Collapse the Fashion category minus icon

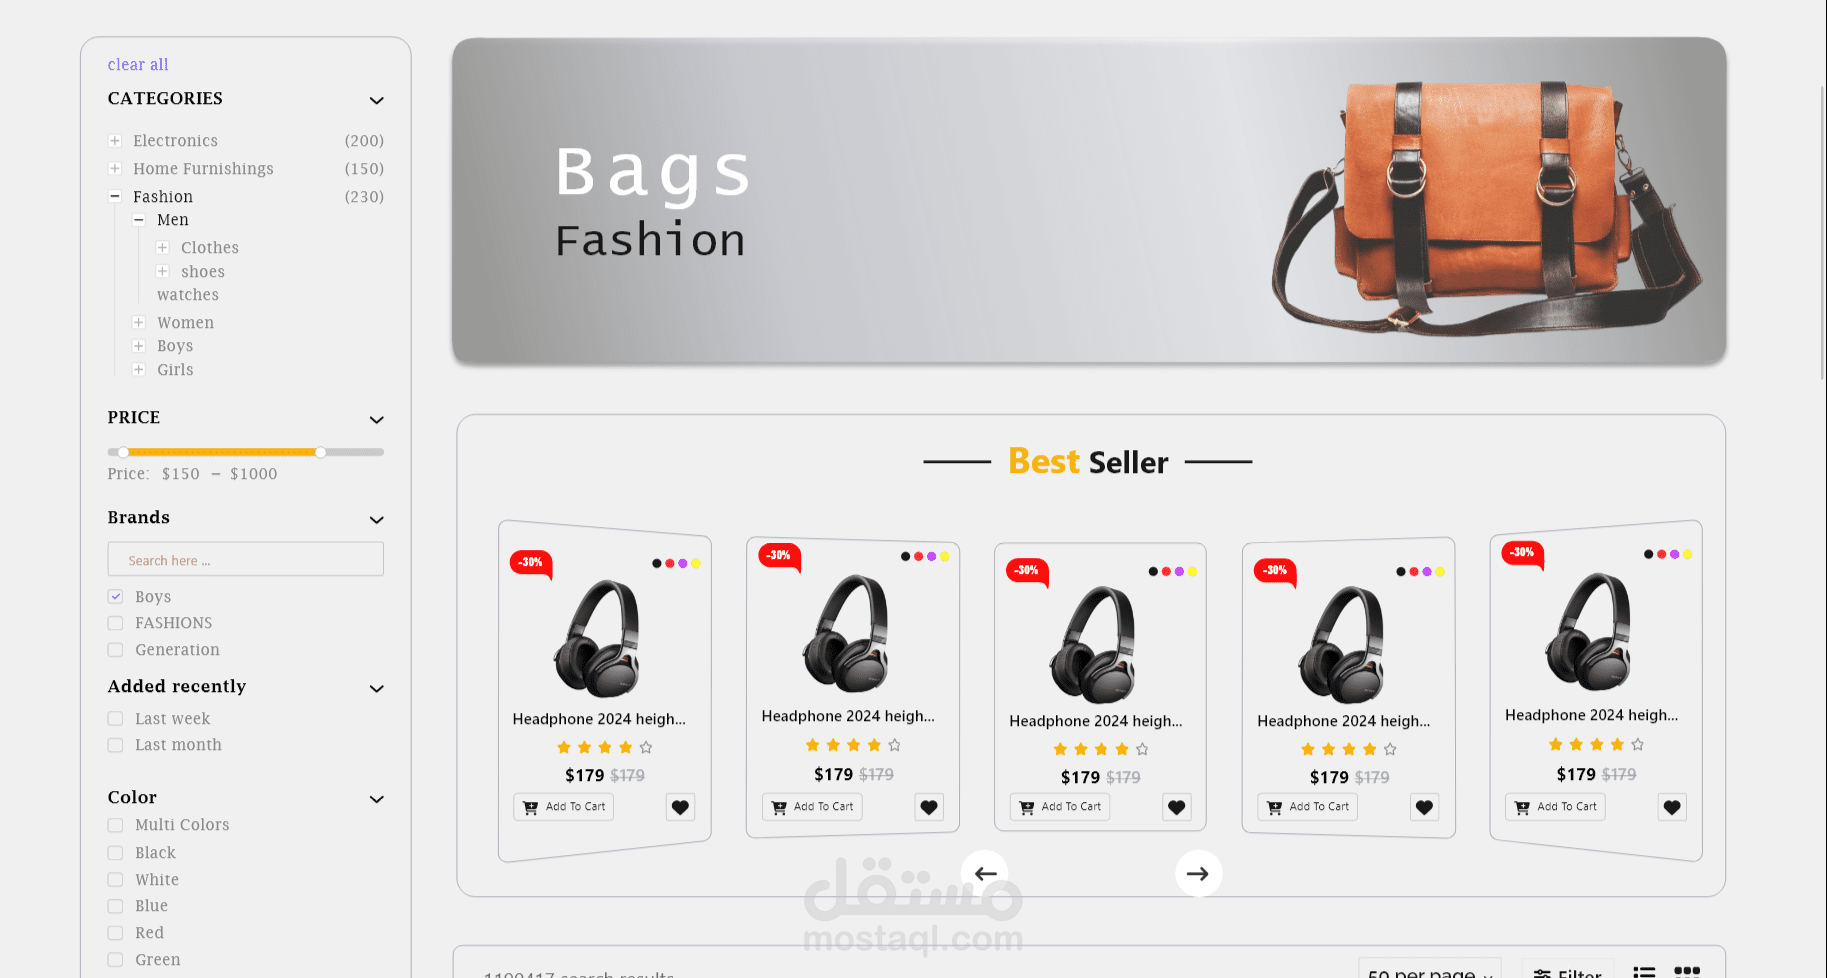pyautogui.click(x=115, y=197)
